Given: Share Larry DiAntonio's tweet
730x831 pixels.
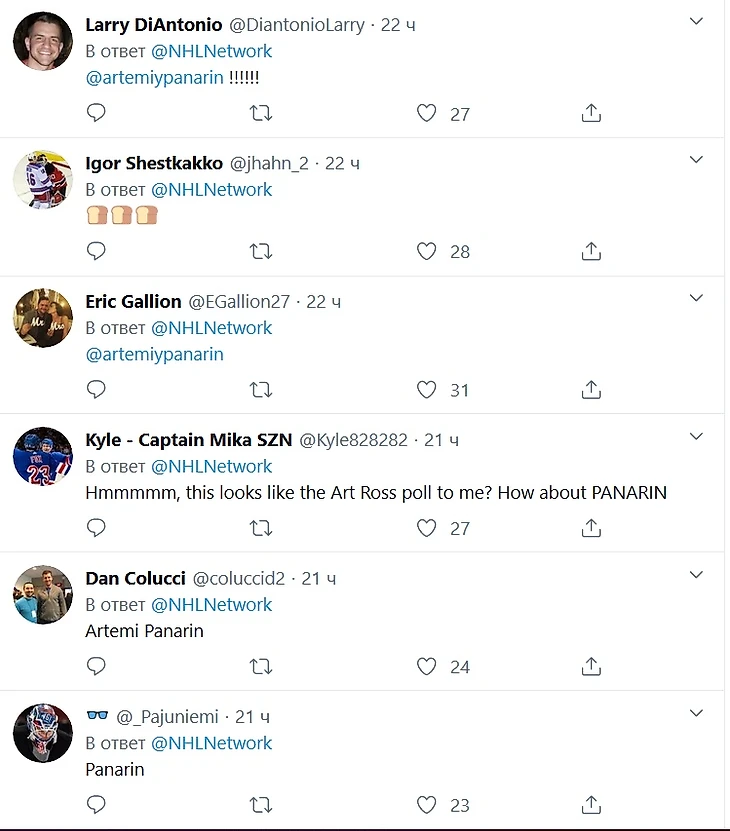Looking at the screenshot, I should click(591, 113).
